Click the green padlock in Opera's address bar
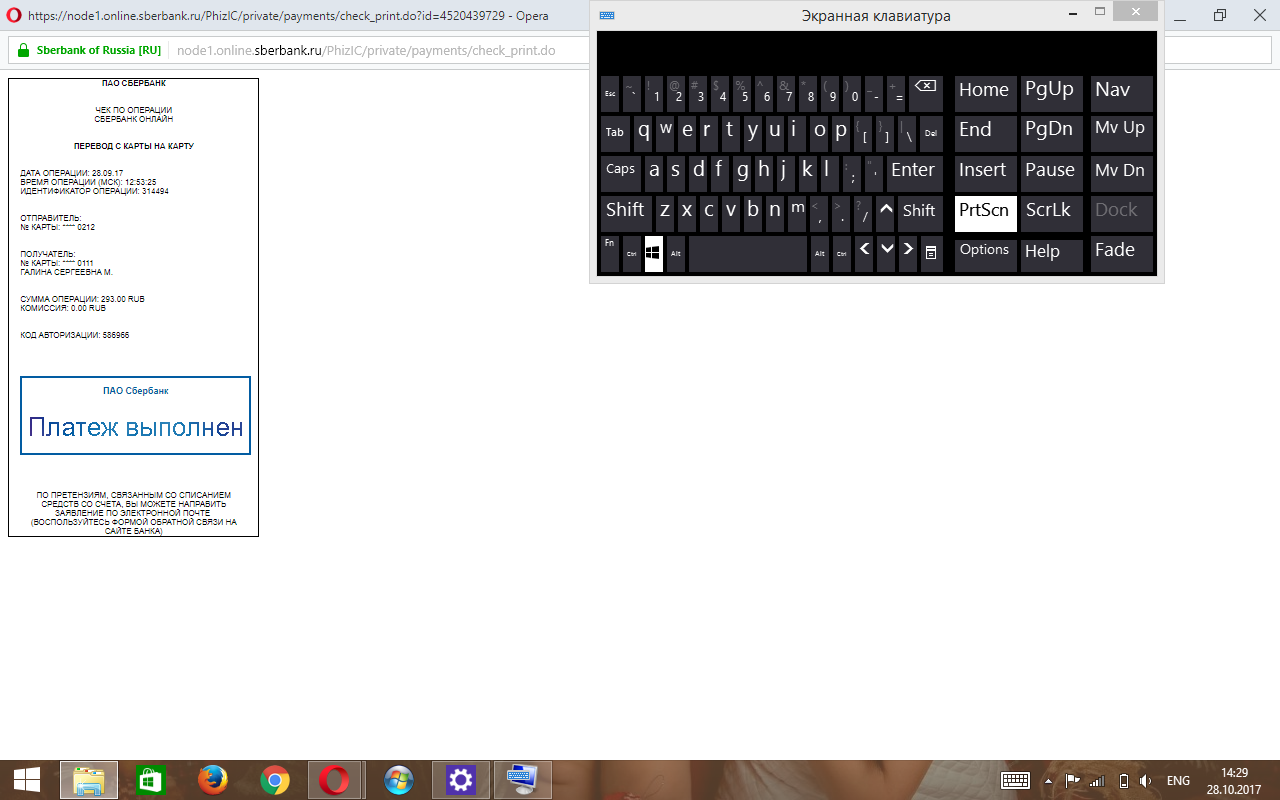The width and height of the screenshot is (1280, 800). tap(24, 50)
